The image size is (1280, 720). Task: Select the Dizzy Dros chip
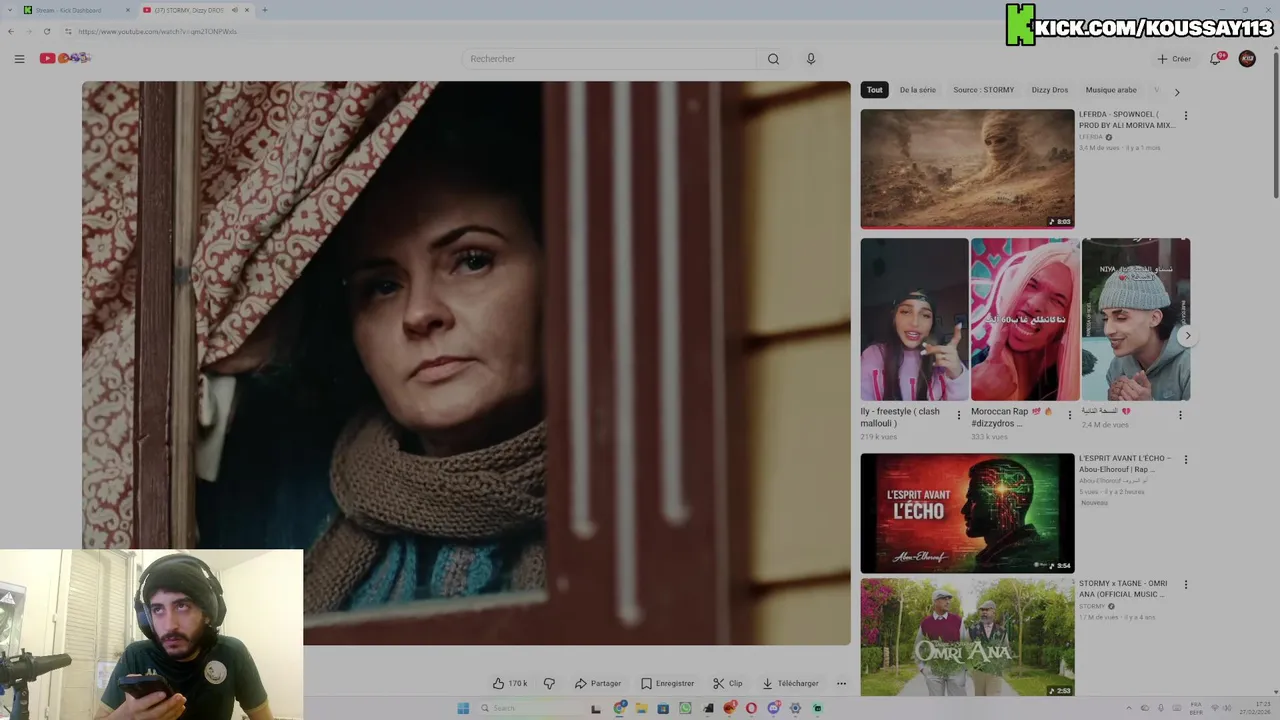click(x=1050, y=90)
